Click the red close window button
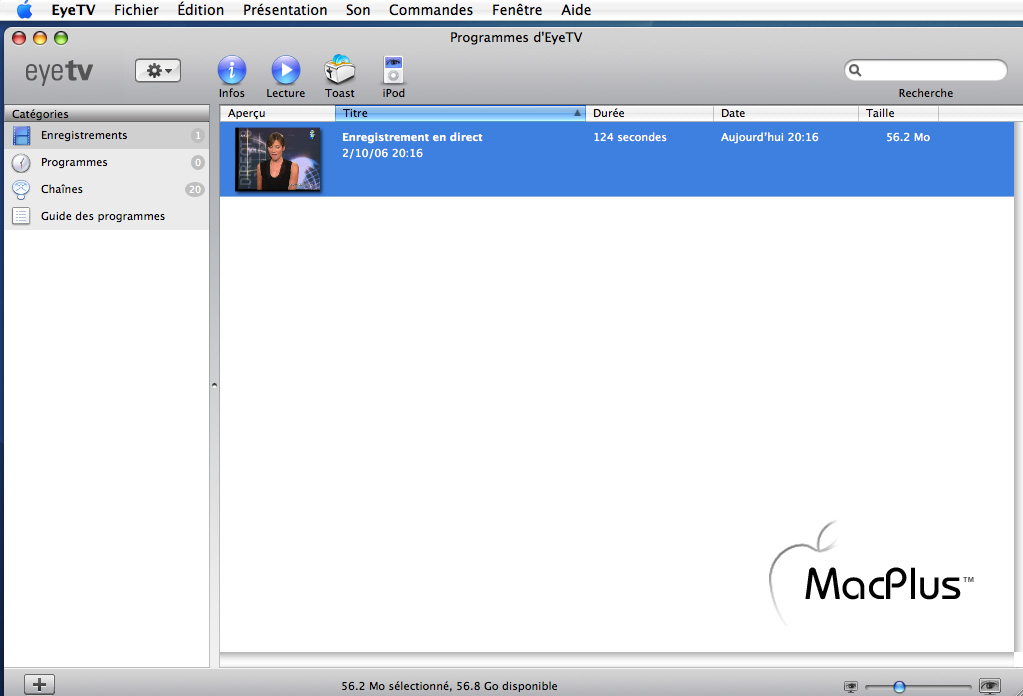1023x696 pixels. [19, 38]
